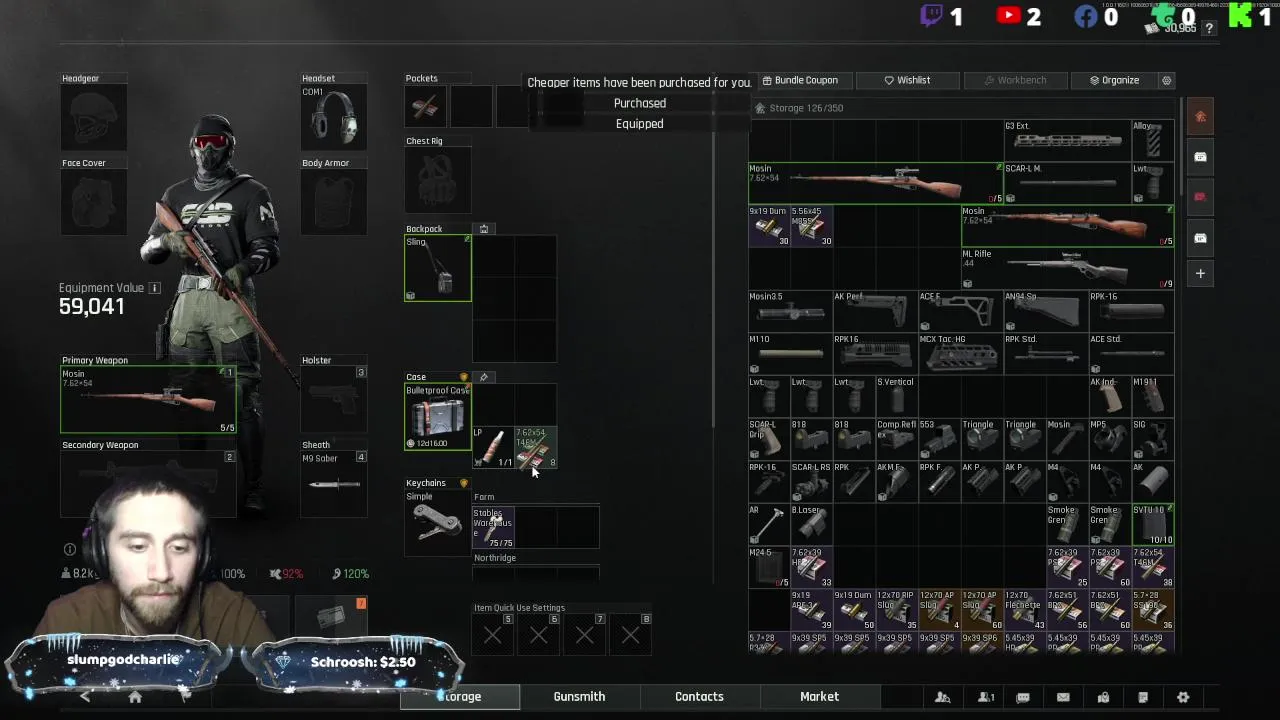Select the ML Rifle .44 in storage

pos(1067,269)
